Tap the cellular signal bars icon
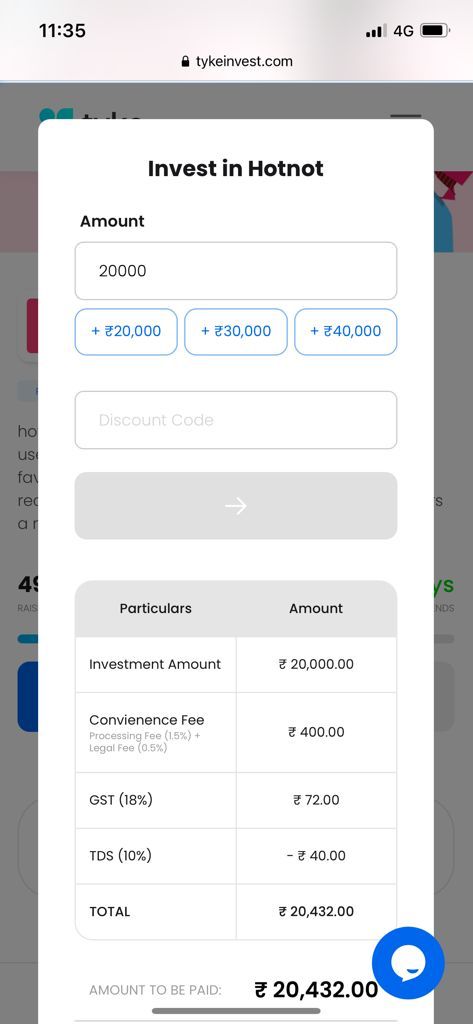The width and height of the screenshot is (473, 1024). [x=376, y=31]
